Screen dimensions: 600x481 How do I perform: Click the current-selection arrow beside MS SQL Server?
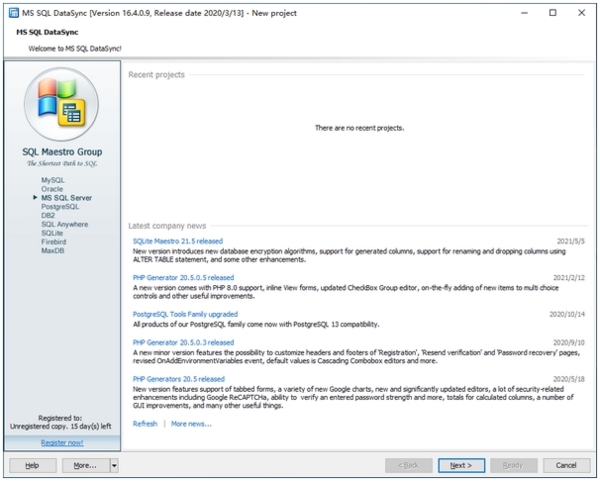(x=35, y=197)
